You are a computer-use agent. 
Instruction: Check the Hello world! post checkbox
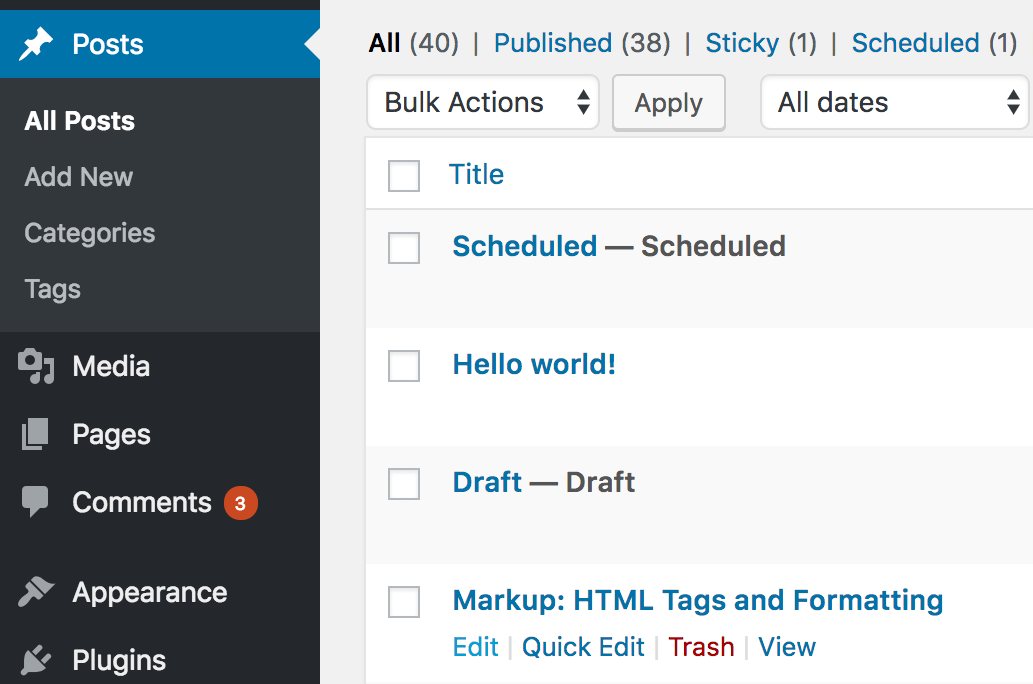click(403, 366)
